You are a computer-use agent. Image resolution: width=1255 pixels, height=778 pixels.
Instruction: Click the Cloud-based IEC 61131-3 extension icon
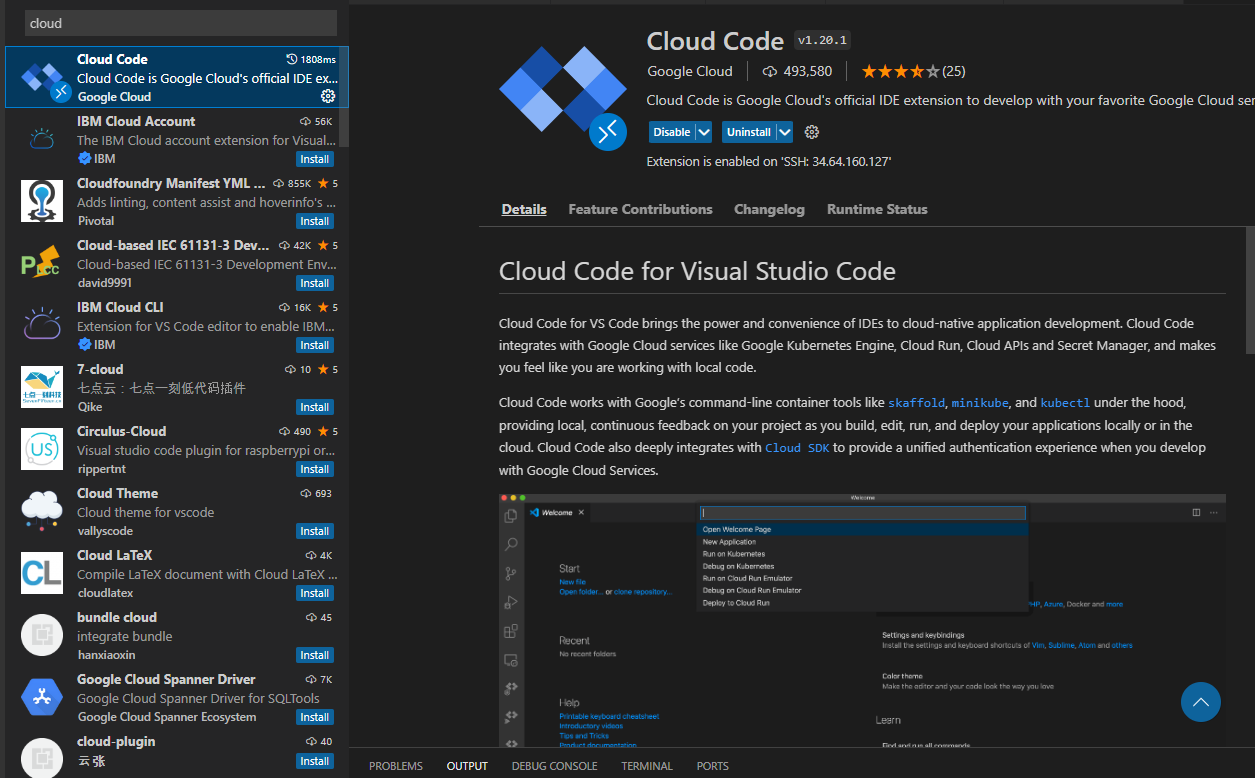(42, 263)
